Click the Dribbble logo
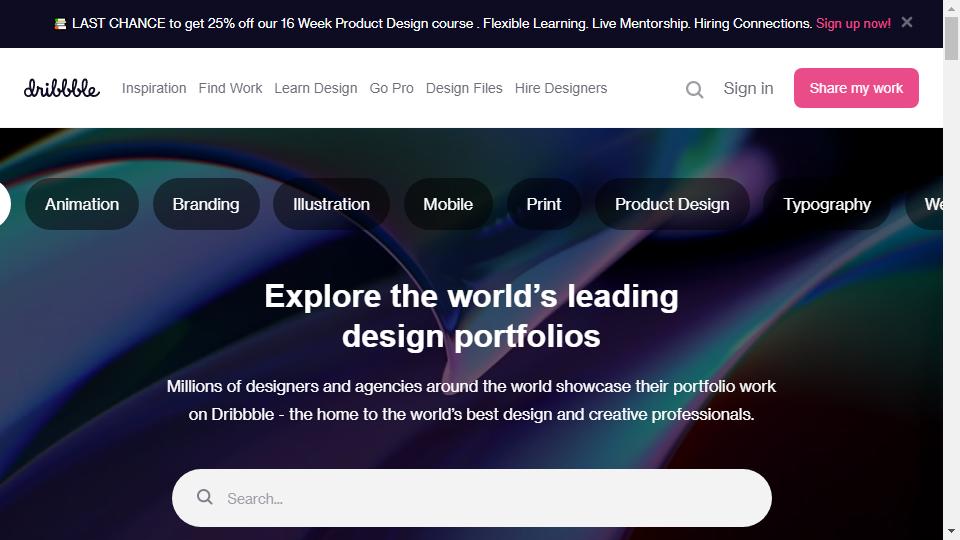 (62, 88)
